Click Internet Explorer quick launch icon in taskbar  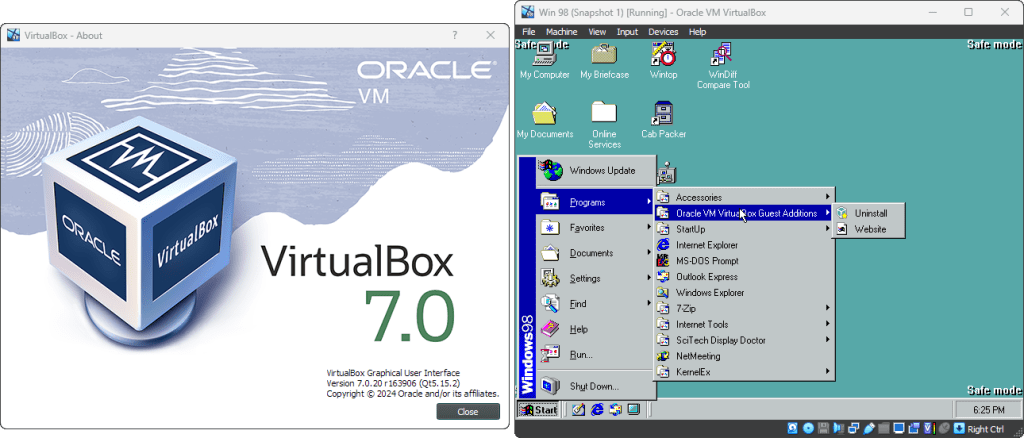(x=597, y=409)
